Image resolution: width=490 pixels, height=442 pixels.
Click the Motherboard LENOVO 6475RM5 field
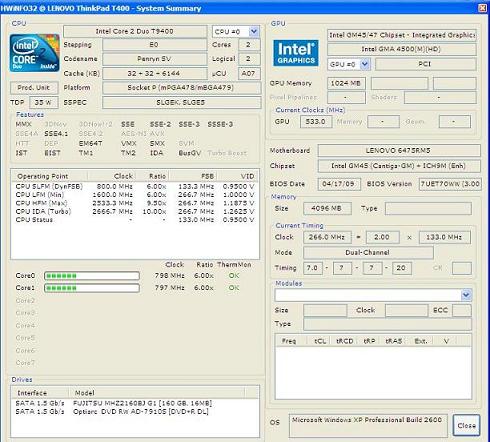pyautogui.click(x=399, y=150)
